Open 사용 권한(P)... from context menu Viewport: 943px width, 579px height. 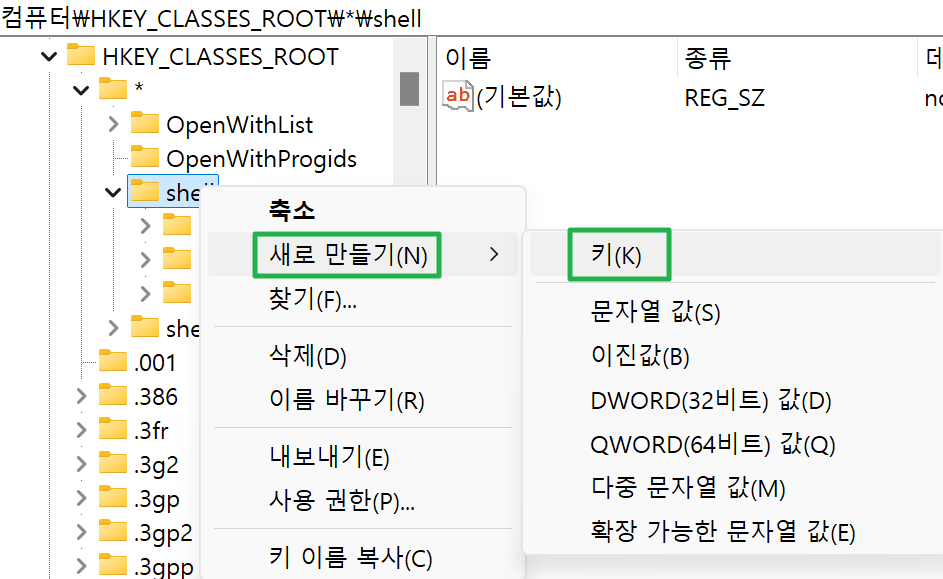pos(342,500)
